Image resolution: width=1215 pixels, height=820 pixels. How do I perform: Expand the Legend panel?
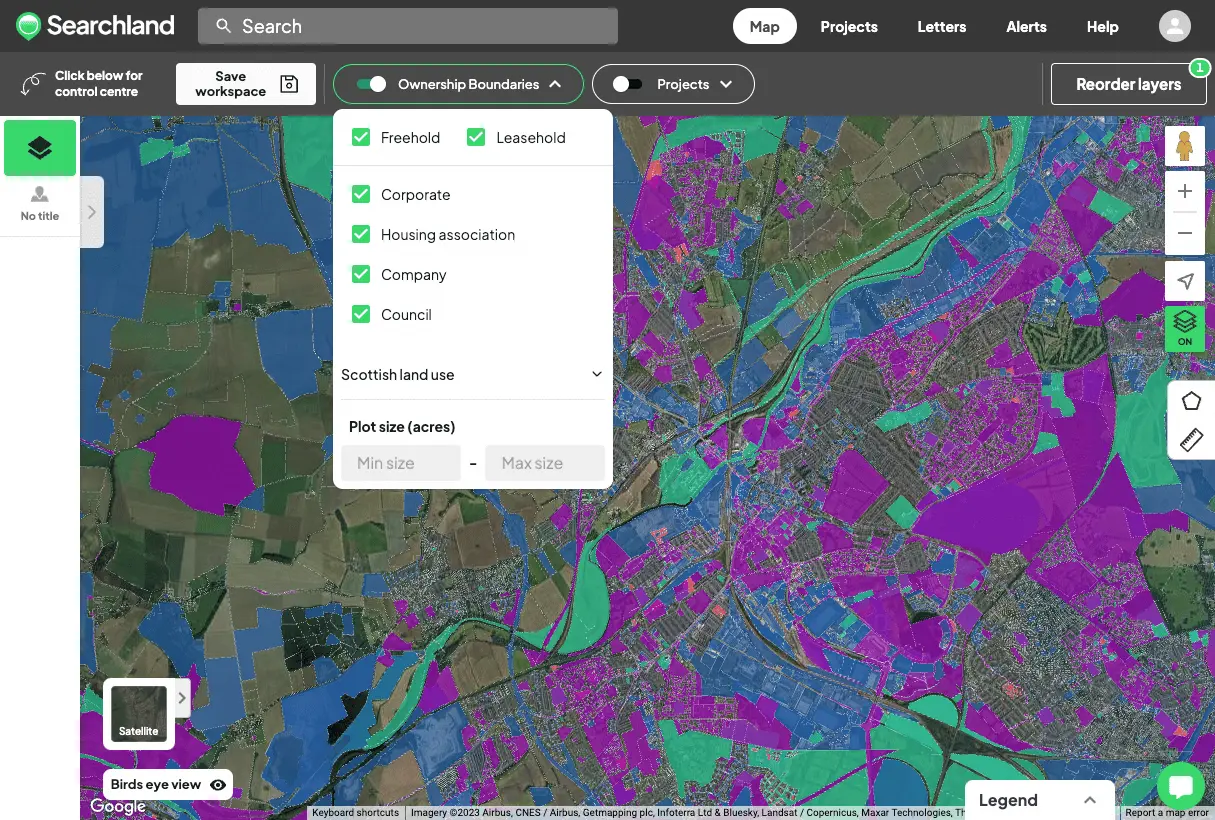click(1039, 800)
